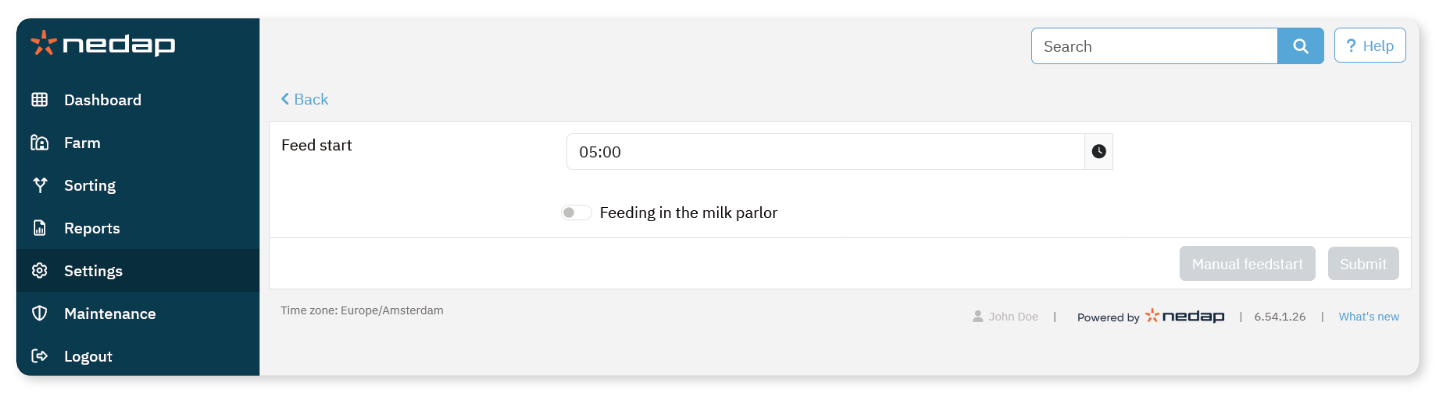Click the Maintenance shield icon
The height and width of the screenshot is (402, 1442).
[40, 314]
